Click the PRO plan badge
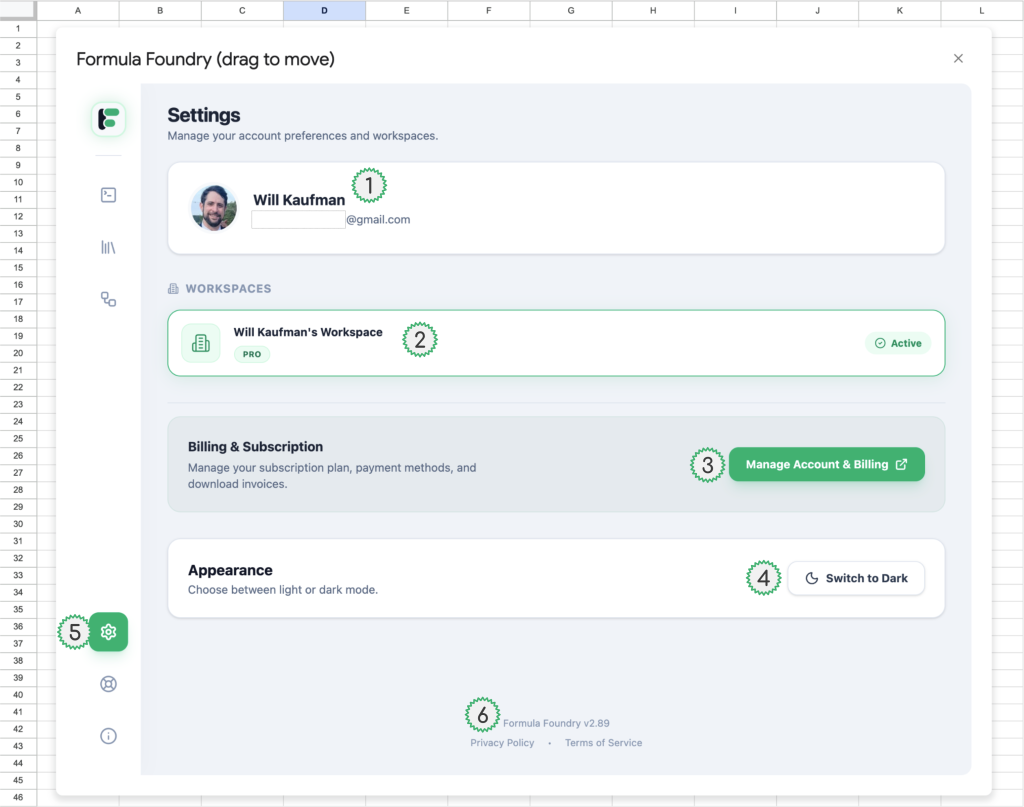The height and width of the screenshot is (807, 1024). pos(252,354)
